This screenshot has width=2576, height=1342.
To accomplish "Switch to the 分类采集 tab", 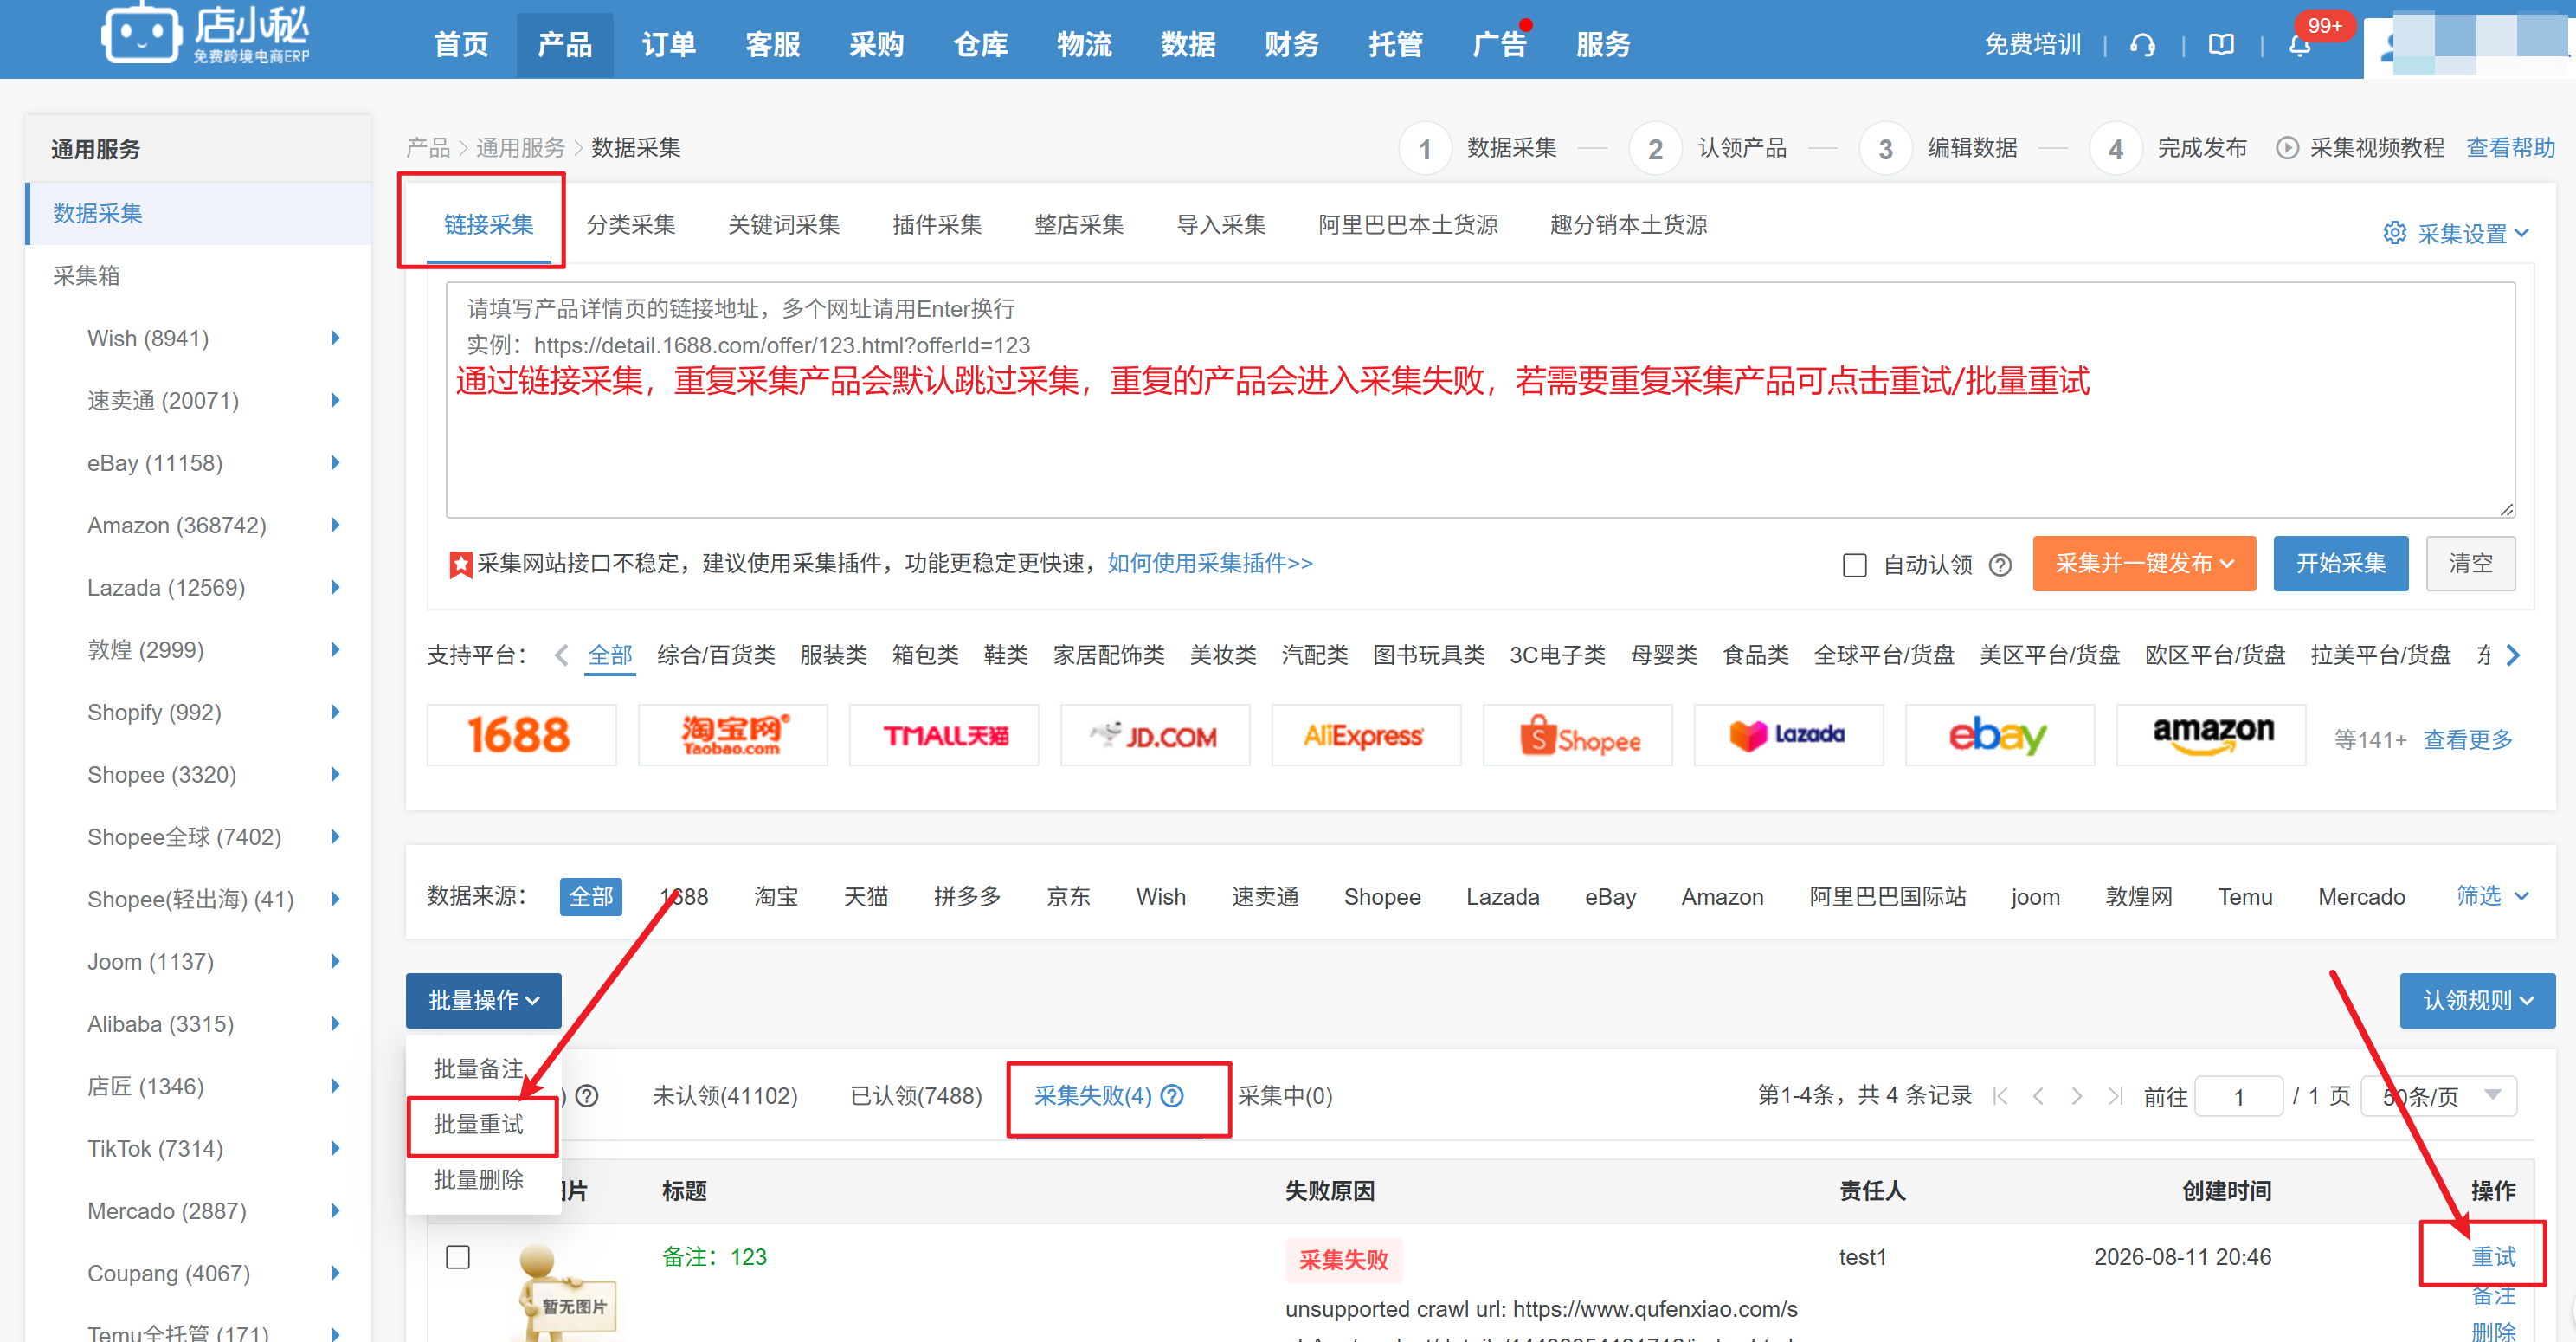I will pyautogui.click(x=631, y=225).
